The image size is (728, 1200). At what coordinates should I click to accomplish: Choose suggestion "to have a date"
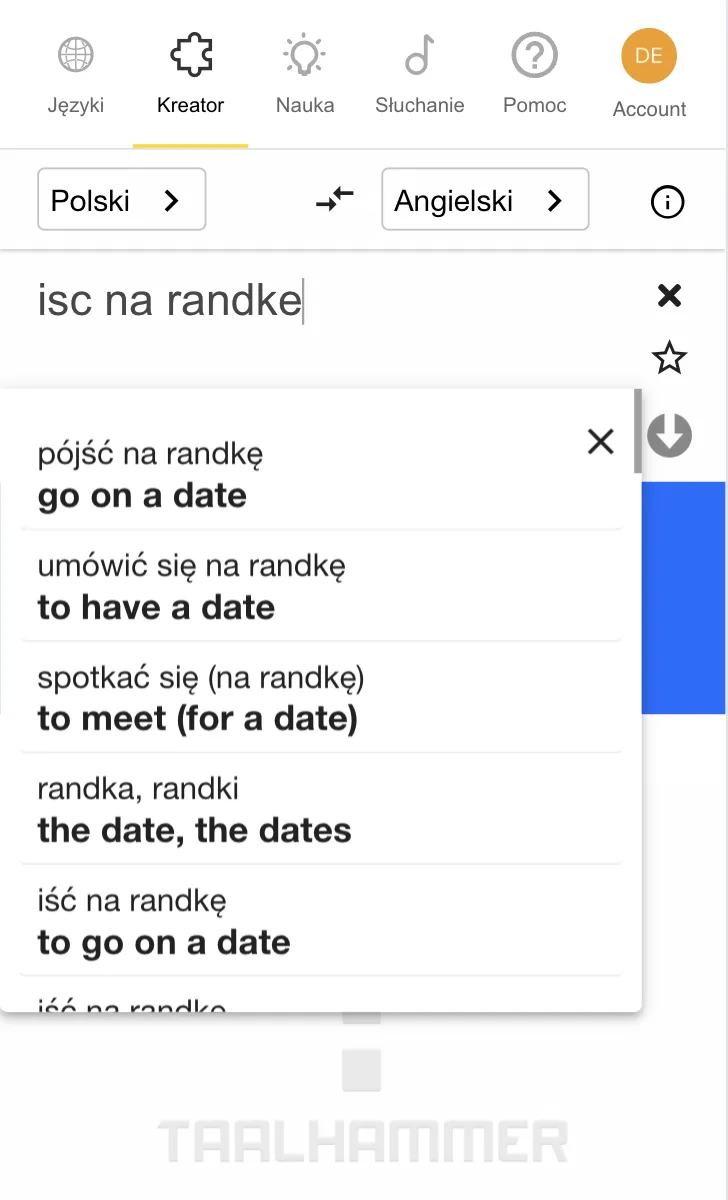[321, 586]
